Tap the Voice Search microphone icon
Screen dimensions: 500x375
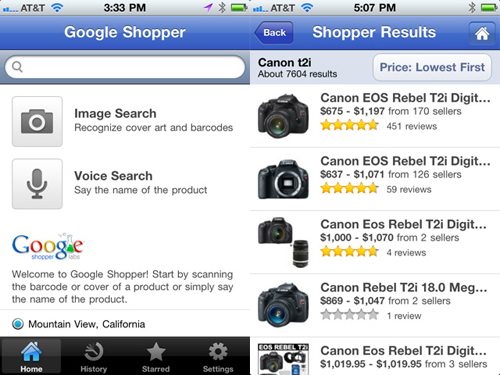tap(37, 184)
